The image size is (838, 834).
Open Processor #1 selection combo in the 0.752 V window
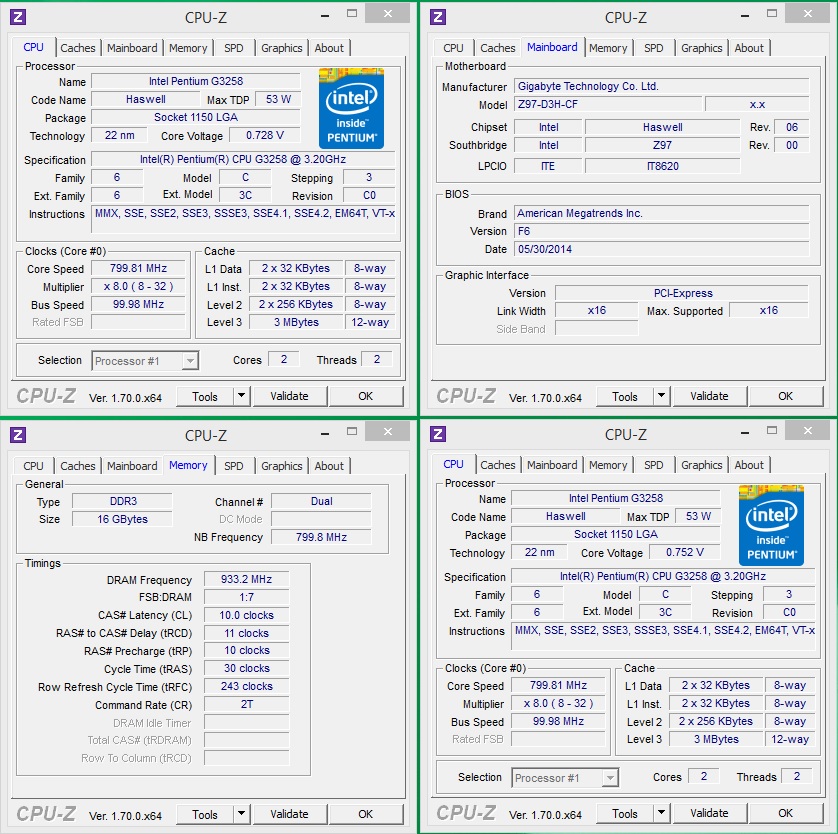[x=566, y=777]
